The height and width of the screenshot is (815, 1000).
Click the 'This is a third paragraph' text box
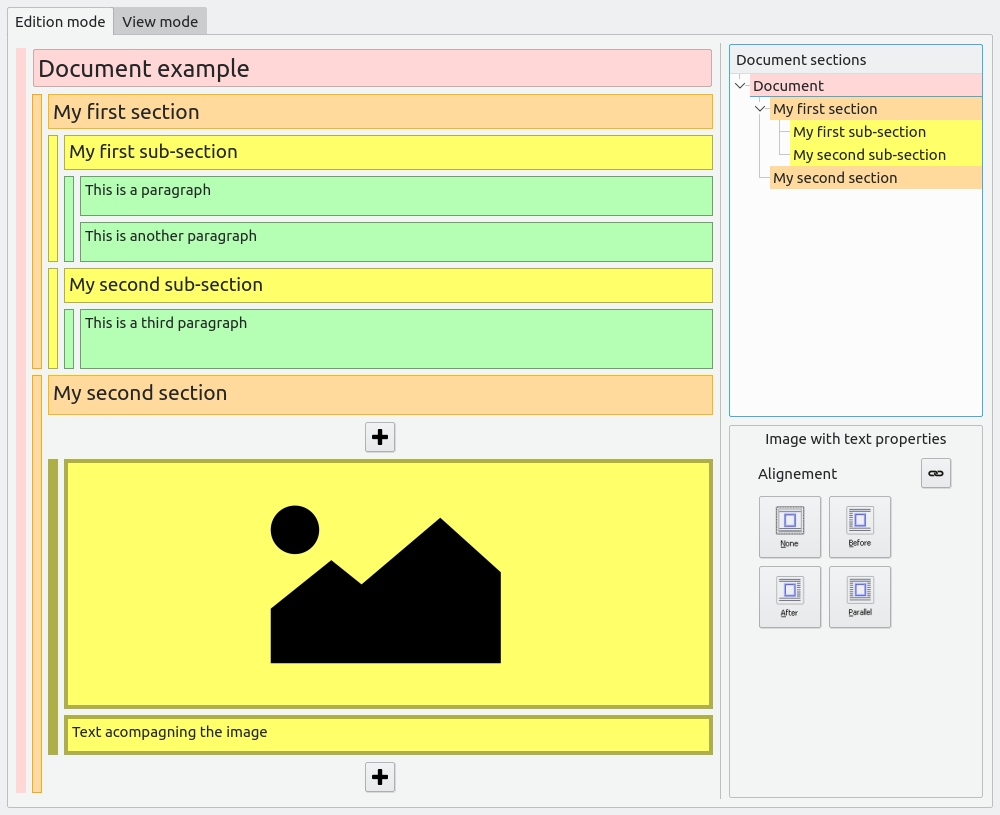coord(396,339)
